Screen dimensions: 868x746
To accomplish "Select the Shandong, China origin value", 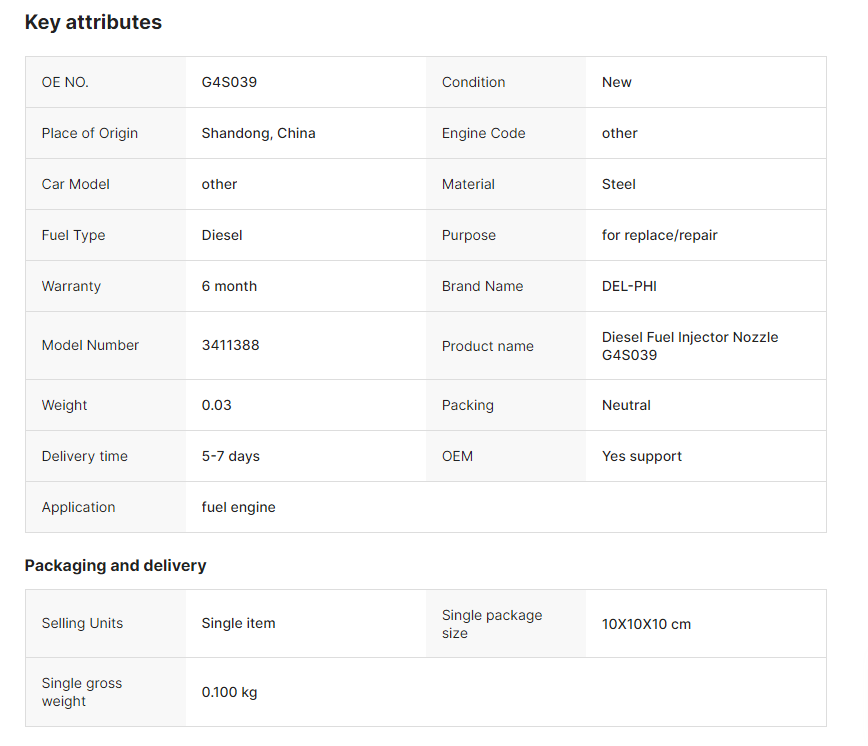I will 259,133.
